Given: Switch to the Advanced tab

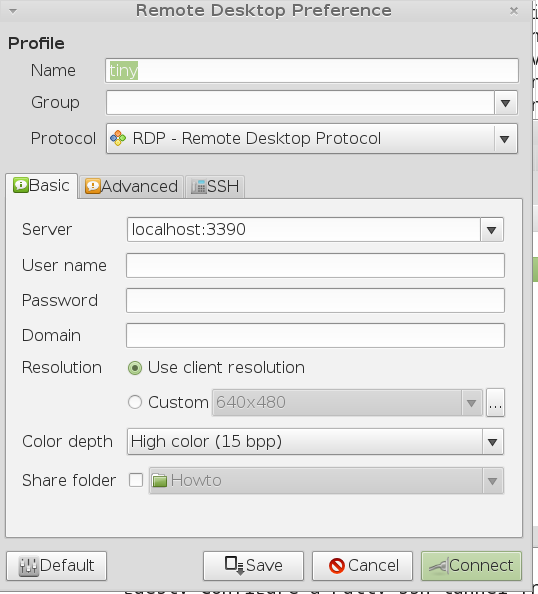Looking at the screenshot, I should tap(131, 186).
